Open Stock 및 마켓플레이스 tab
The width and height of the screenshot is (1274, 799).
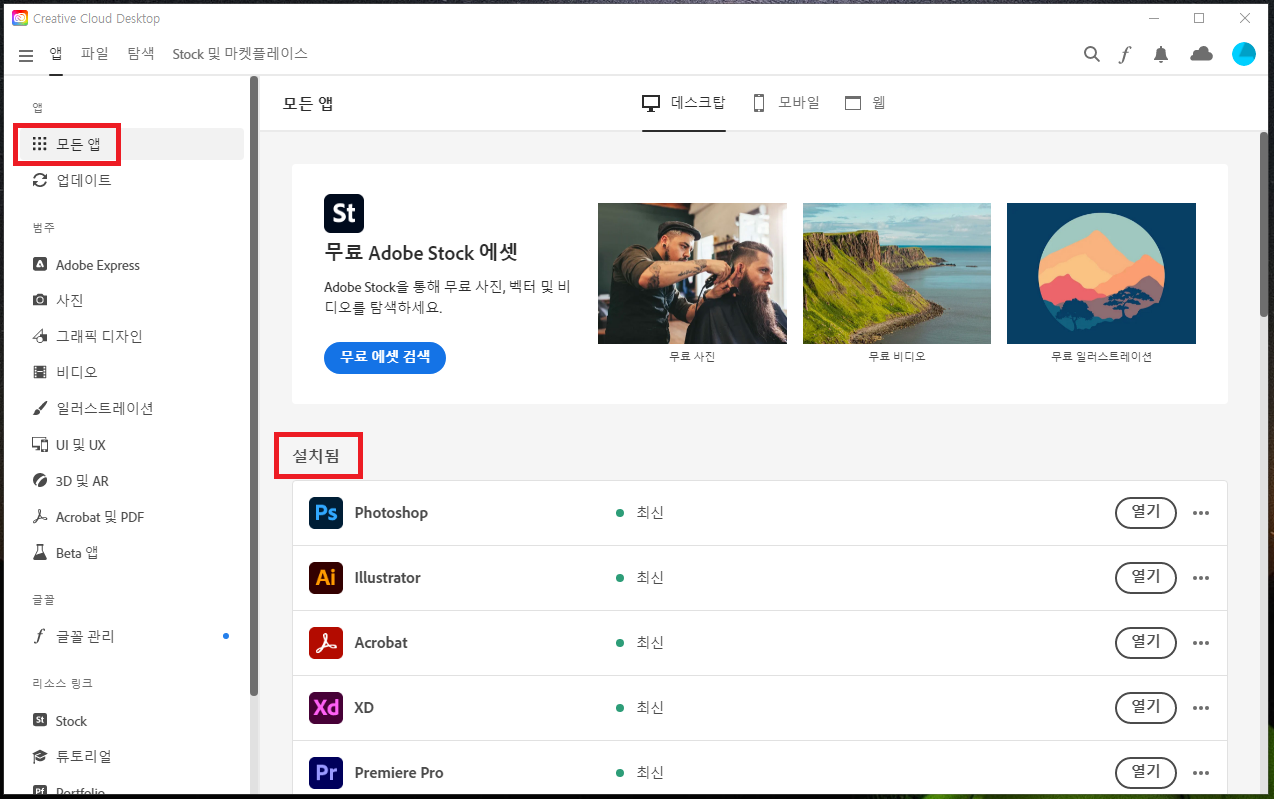240,54
